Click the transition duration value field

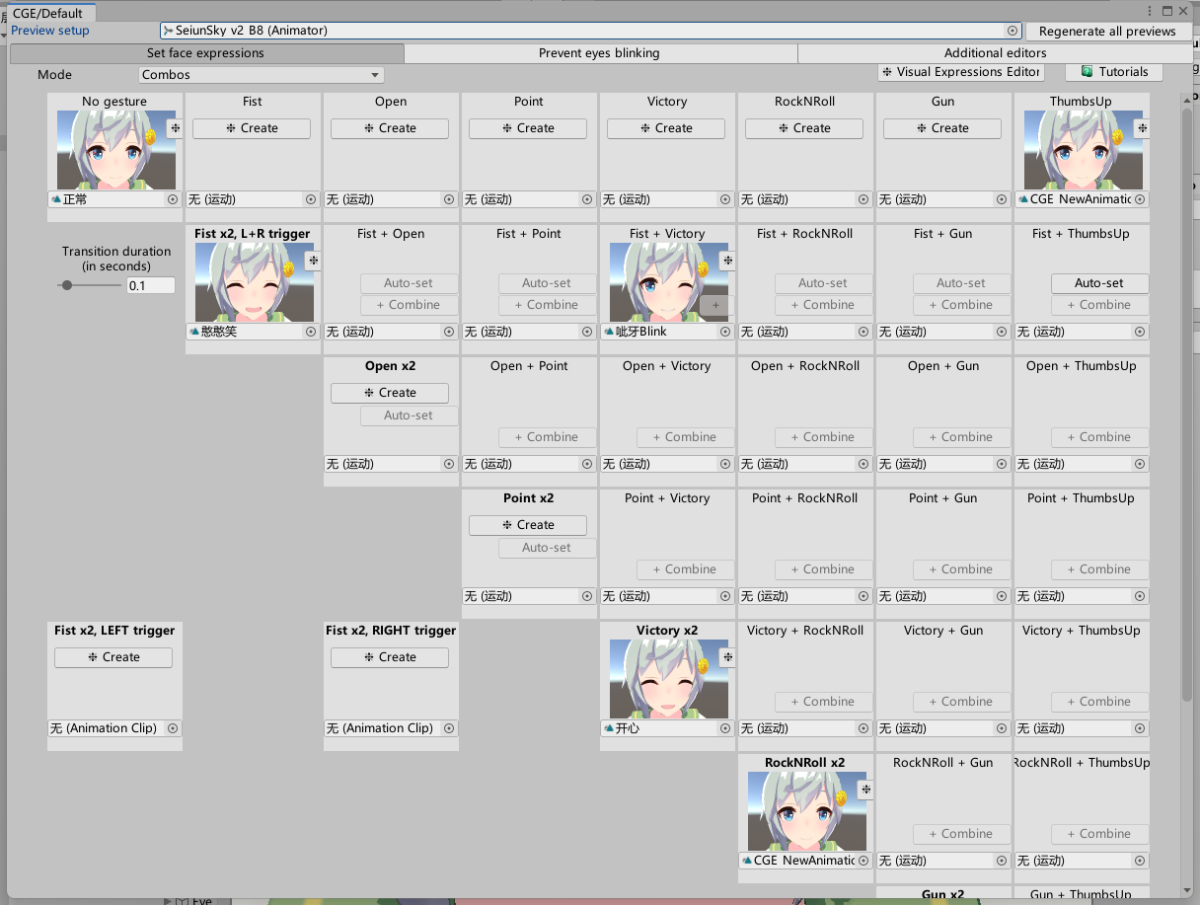[x=150, y=286]
